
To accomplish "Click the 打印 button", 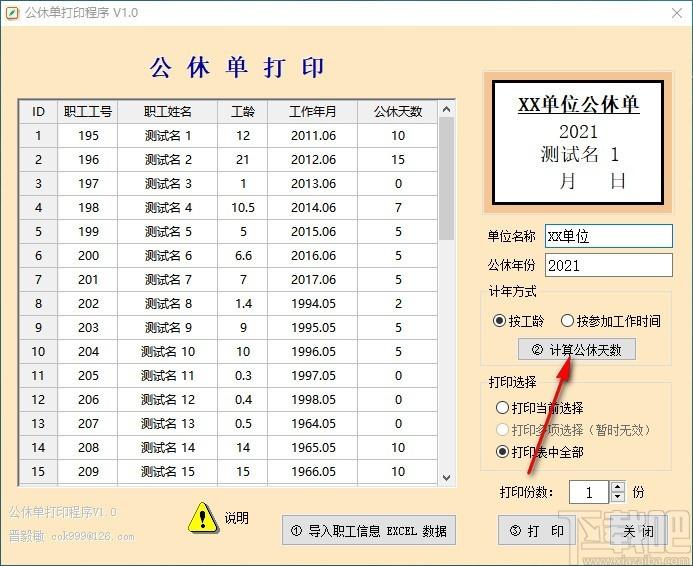I will [537, 530].
